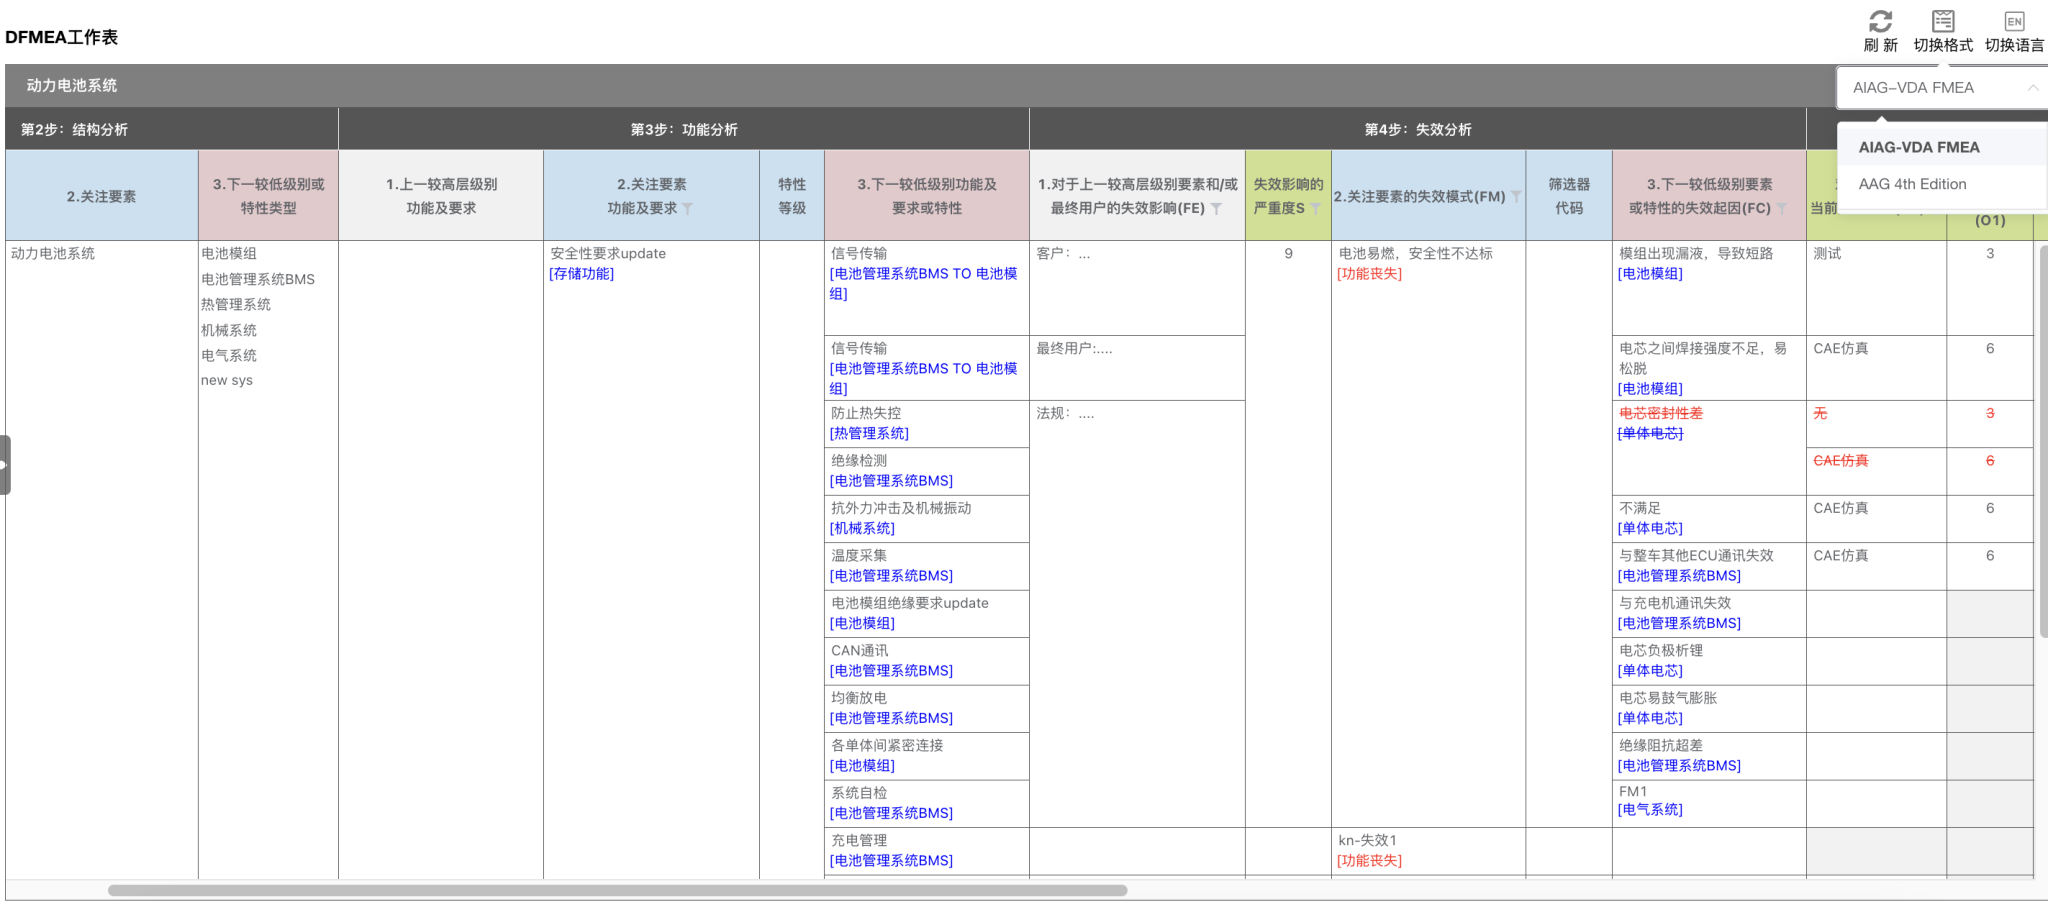The width and height of the screenshot is (2048, 902).
Task: Open the [电气系统] link under FM1
Action: tap(1650, 810)
